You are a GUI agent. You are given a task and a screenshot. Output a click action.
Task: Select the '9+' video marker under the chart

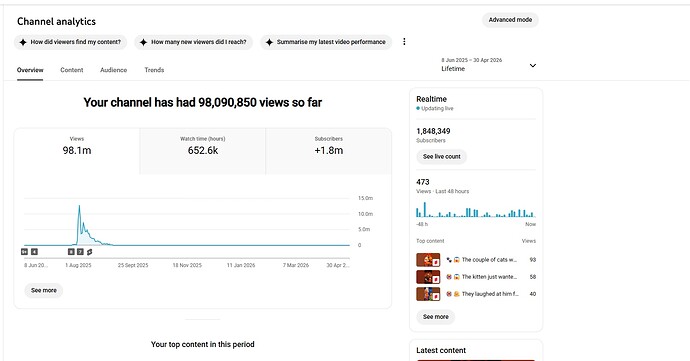coord(24,252)
